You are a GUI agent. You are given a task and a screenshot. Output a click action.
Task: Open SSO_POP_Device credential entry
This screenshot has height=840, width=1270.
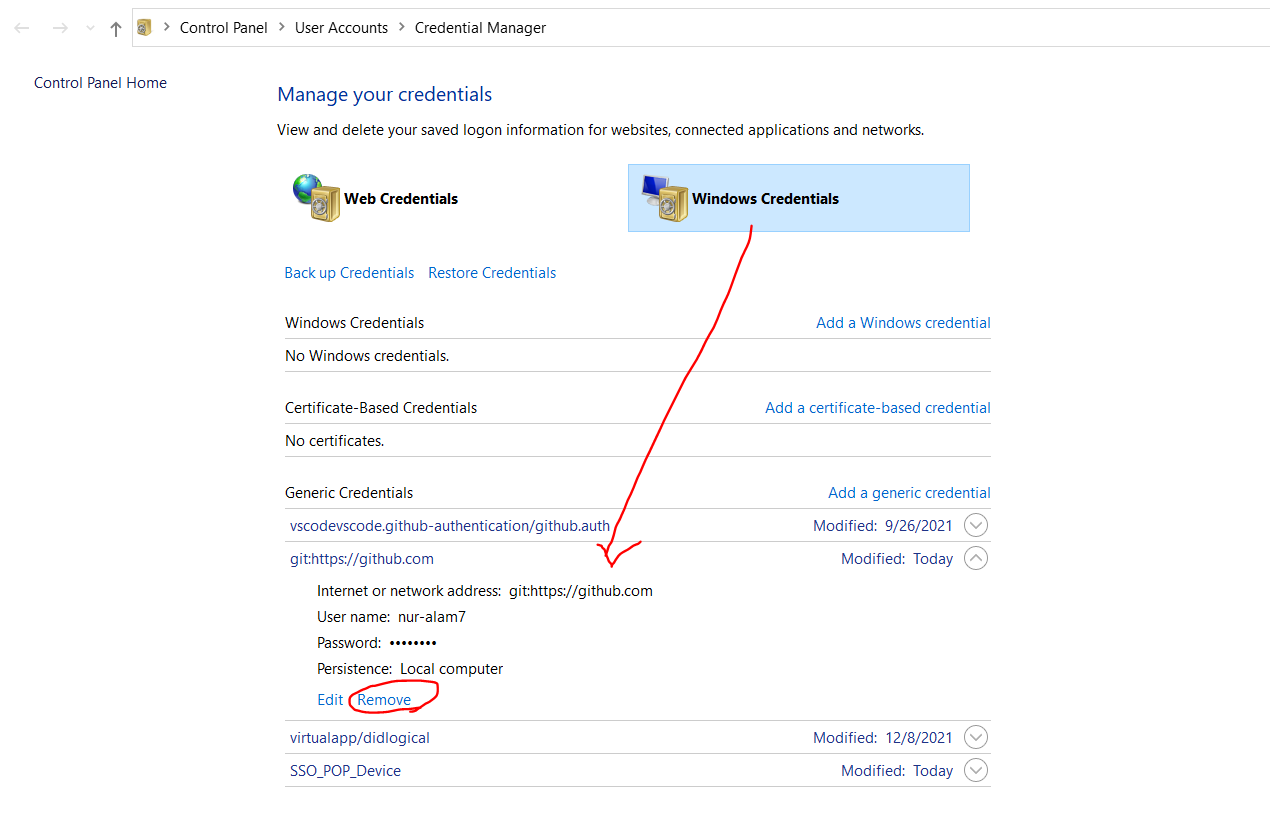point(345,771)
